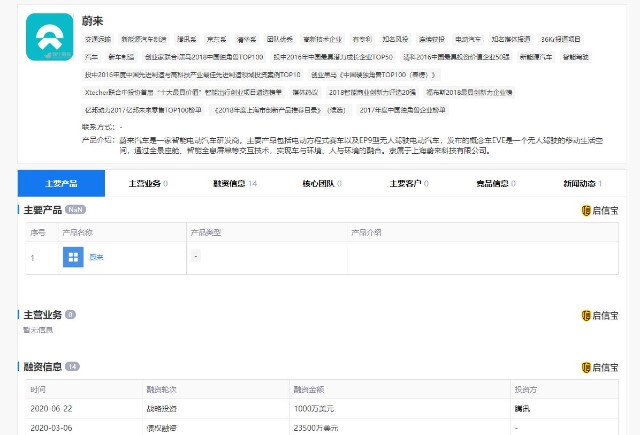Click the tag starting with Xtecher
640x435 pixels.
coord(183,92)
